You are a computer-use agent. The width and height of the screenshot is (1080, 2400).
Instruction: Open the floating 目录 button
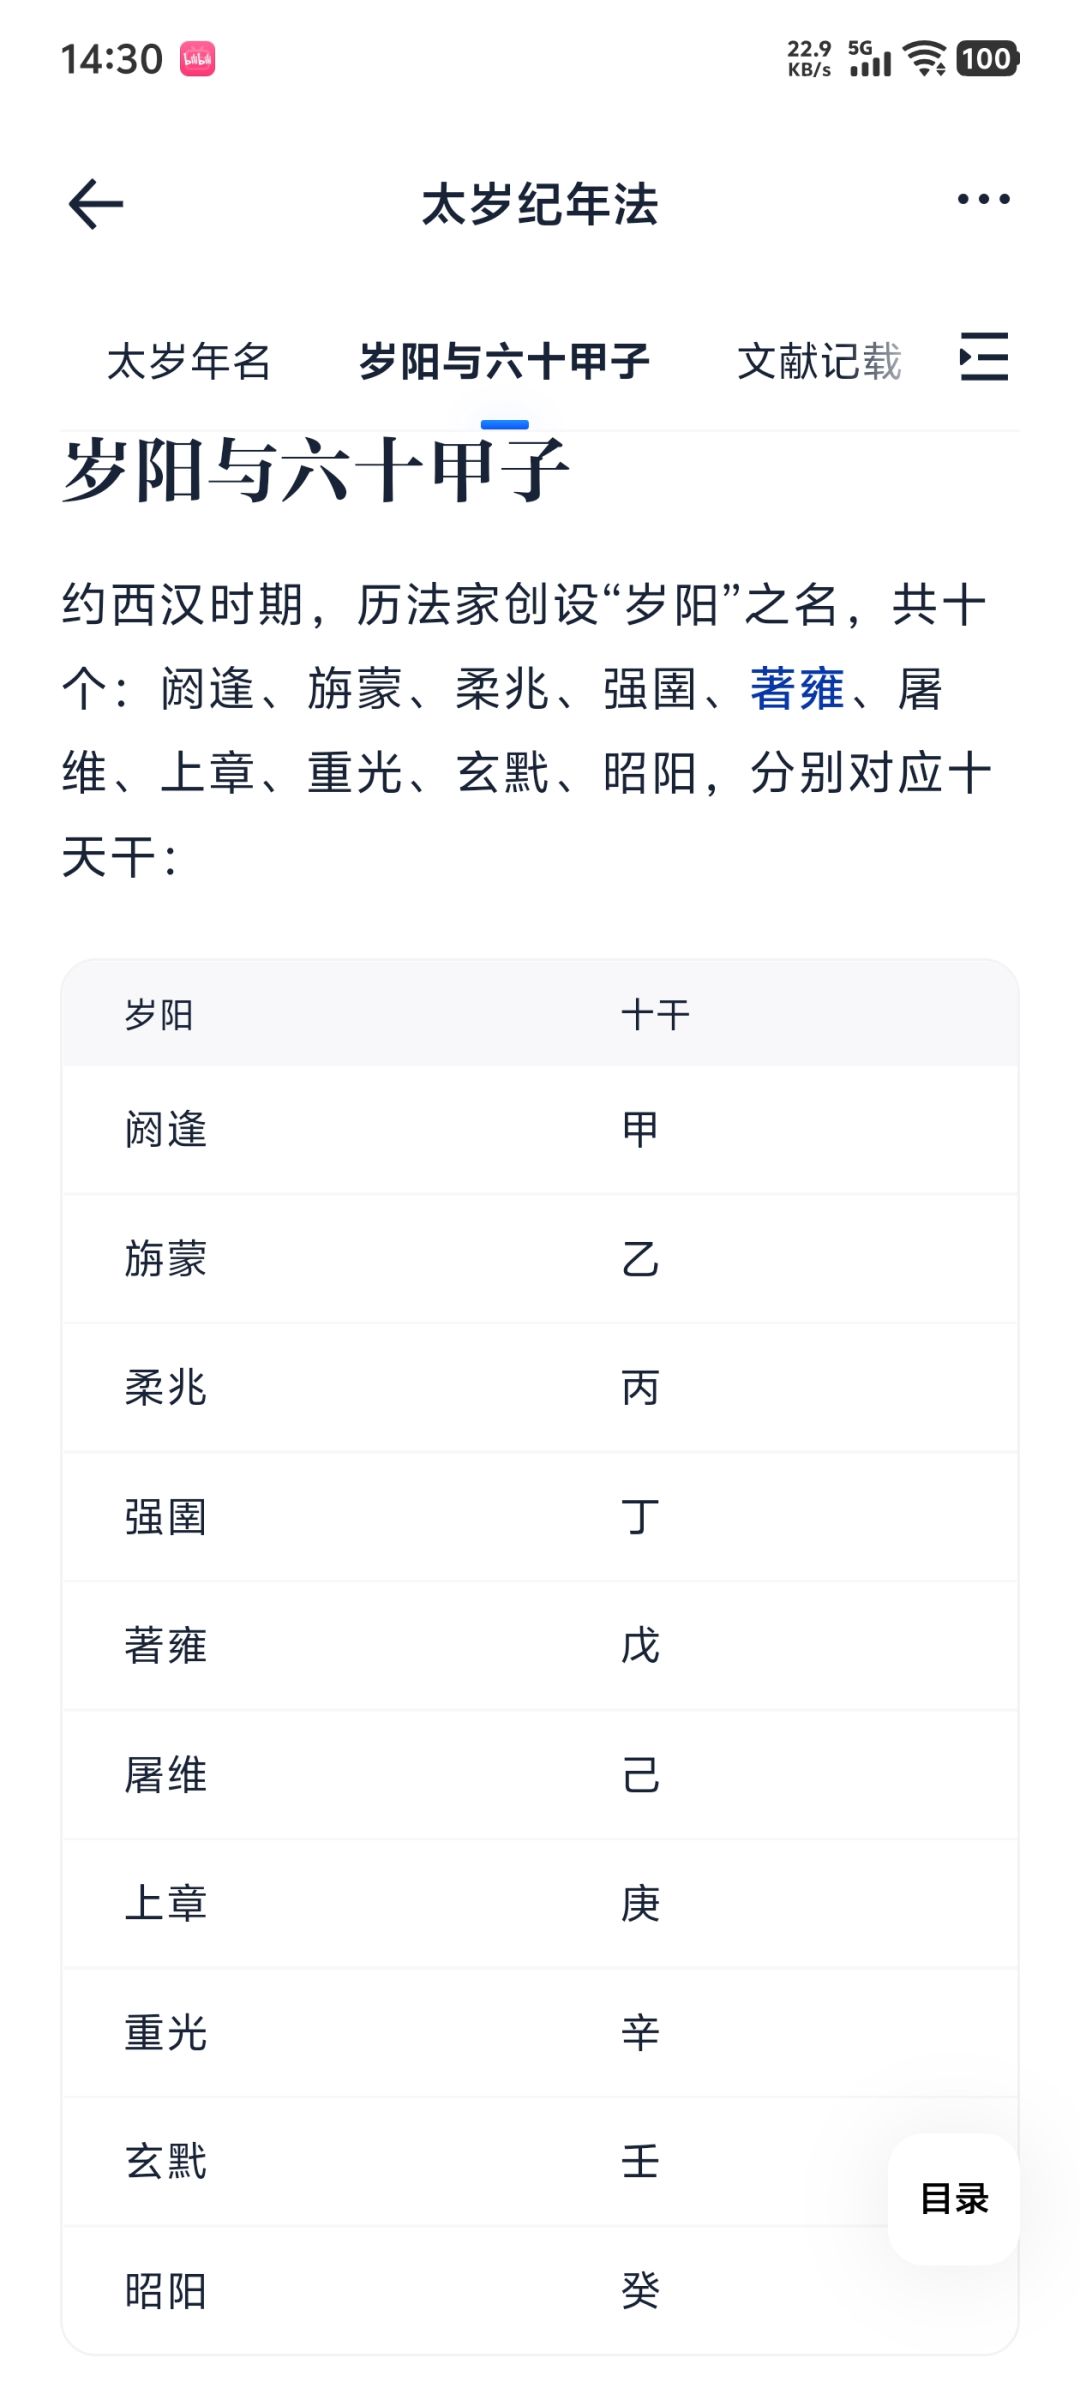click(x=954, y=2198)
